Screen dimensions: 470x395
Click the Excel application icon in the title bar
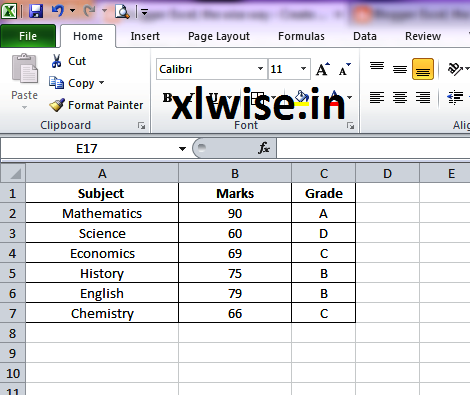click(x=9, y=11)
